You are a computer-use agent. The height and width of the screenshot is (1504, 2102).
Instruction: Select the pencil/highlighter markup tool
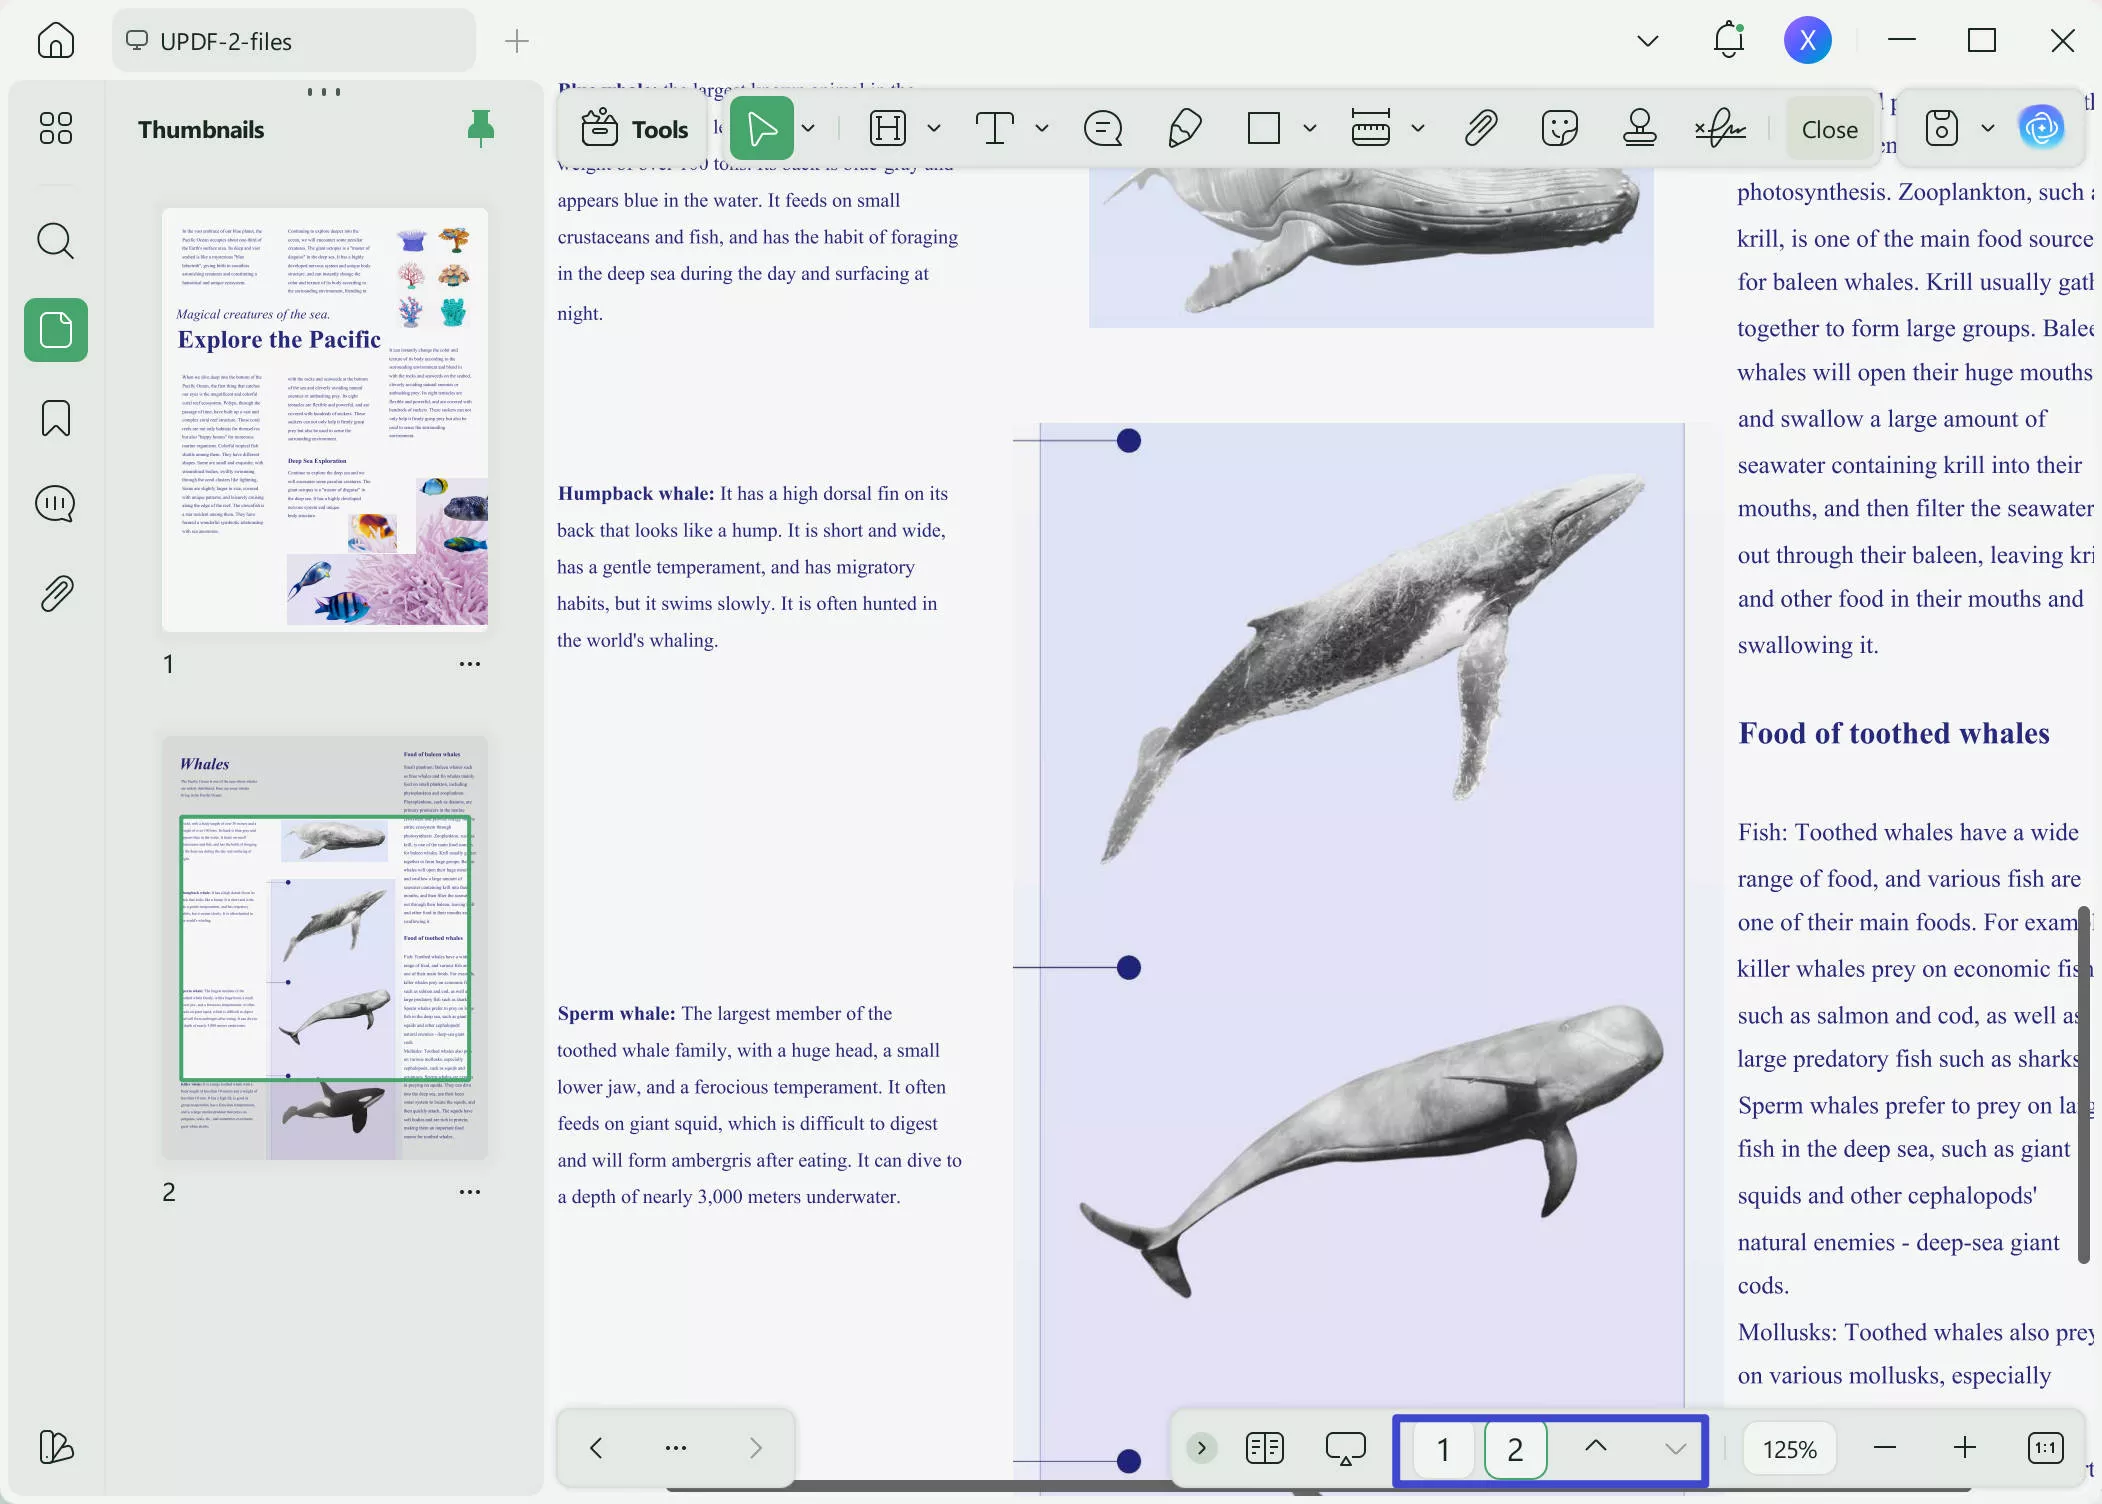click(1184, 129)
